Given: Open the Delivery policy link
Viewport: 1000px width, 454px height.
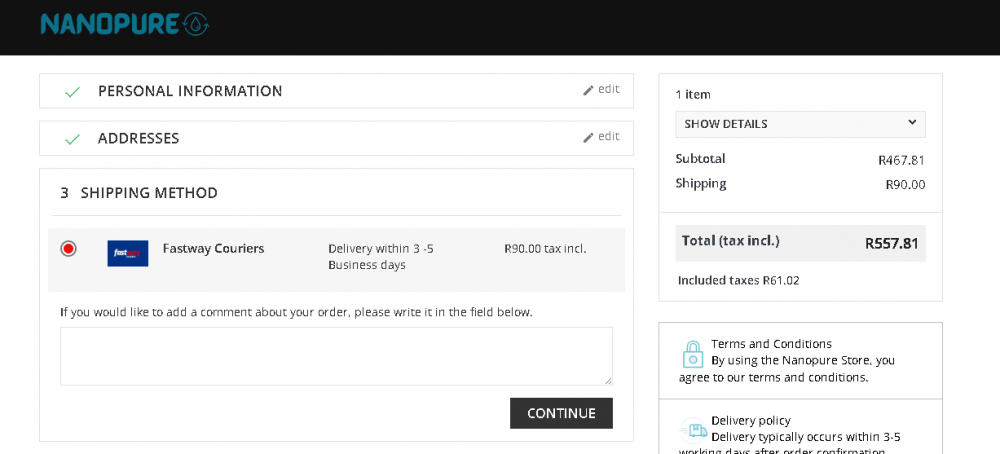Looking at the screenshot, I should tap(750, 421).
